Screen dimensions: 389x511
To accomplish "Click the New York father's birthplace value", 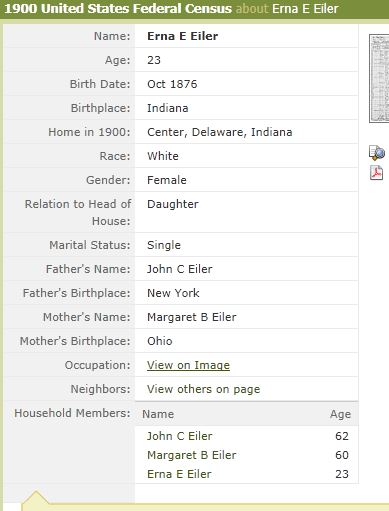I will [173, 293].
